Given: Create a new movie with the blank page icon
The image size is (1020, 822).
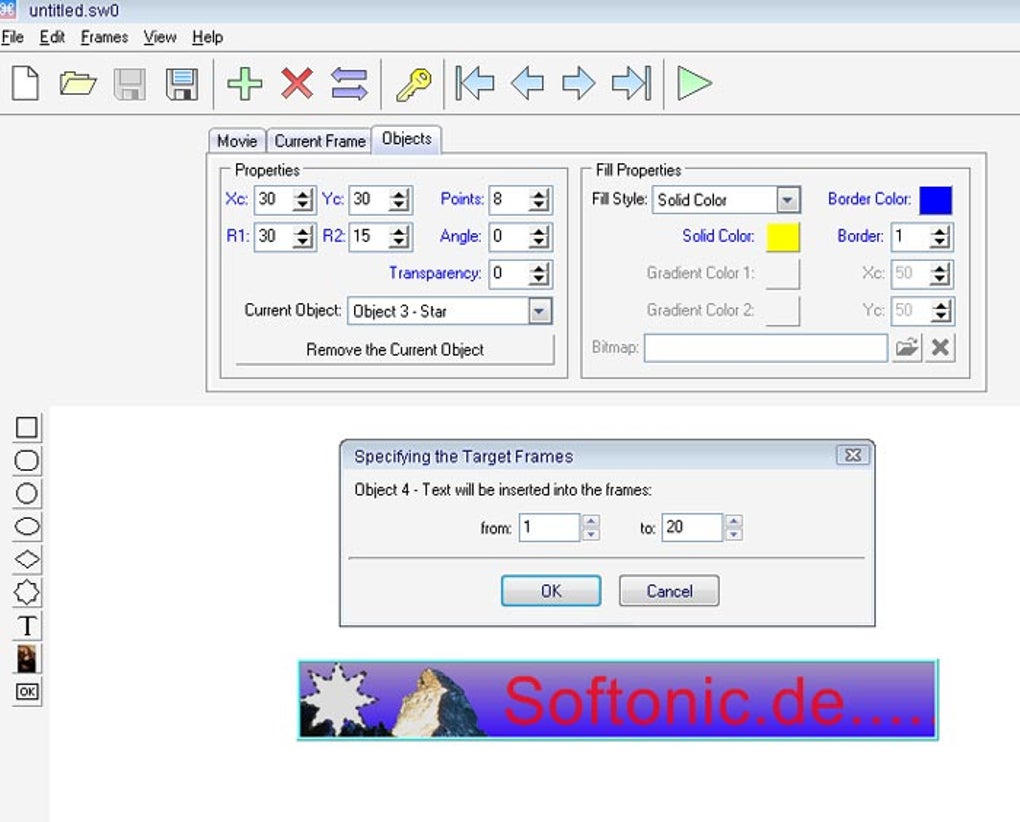Looking at the screenshot, I should 24,84.
